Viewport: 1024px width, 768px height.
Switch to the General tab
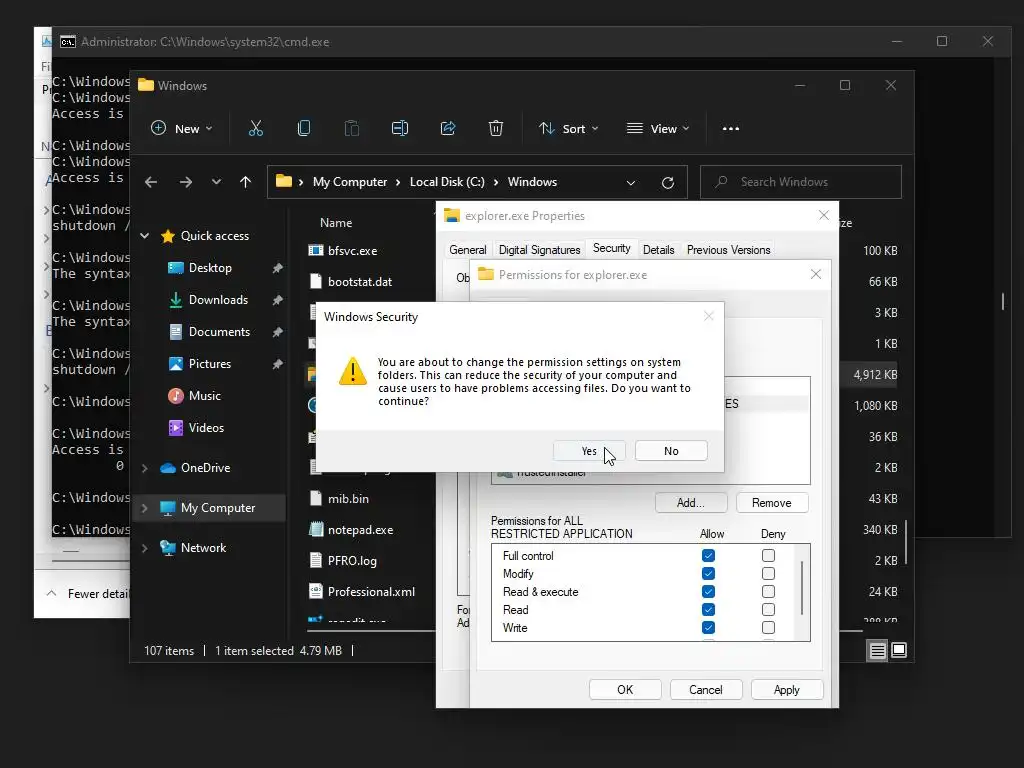(468, 250)
